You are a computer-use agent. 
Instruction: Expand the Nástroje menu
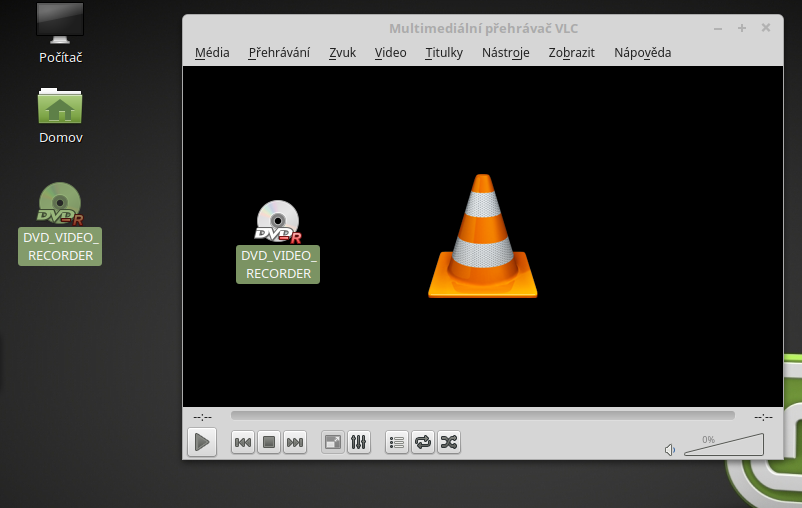[x=505, y=53]
